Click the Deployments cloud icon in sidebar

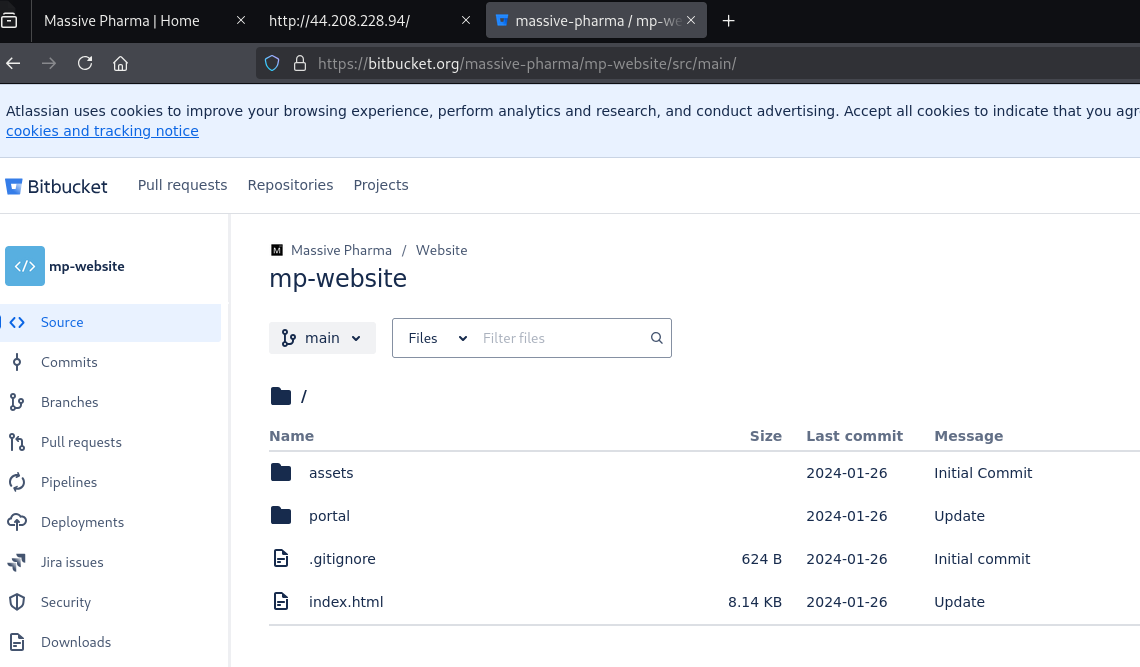[x=17, y=522]
